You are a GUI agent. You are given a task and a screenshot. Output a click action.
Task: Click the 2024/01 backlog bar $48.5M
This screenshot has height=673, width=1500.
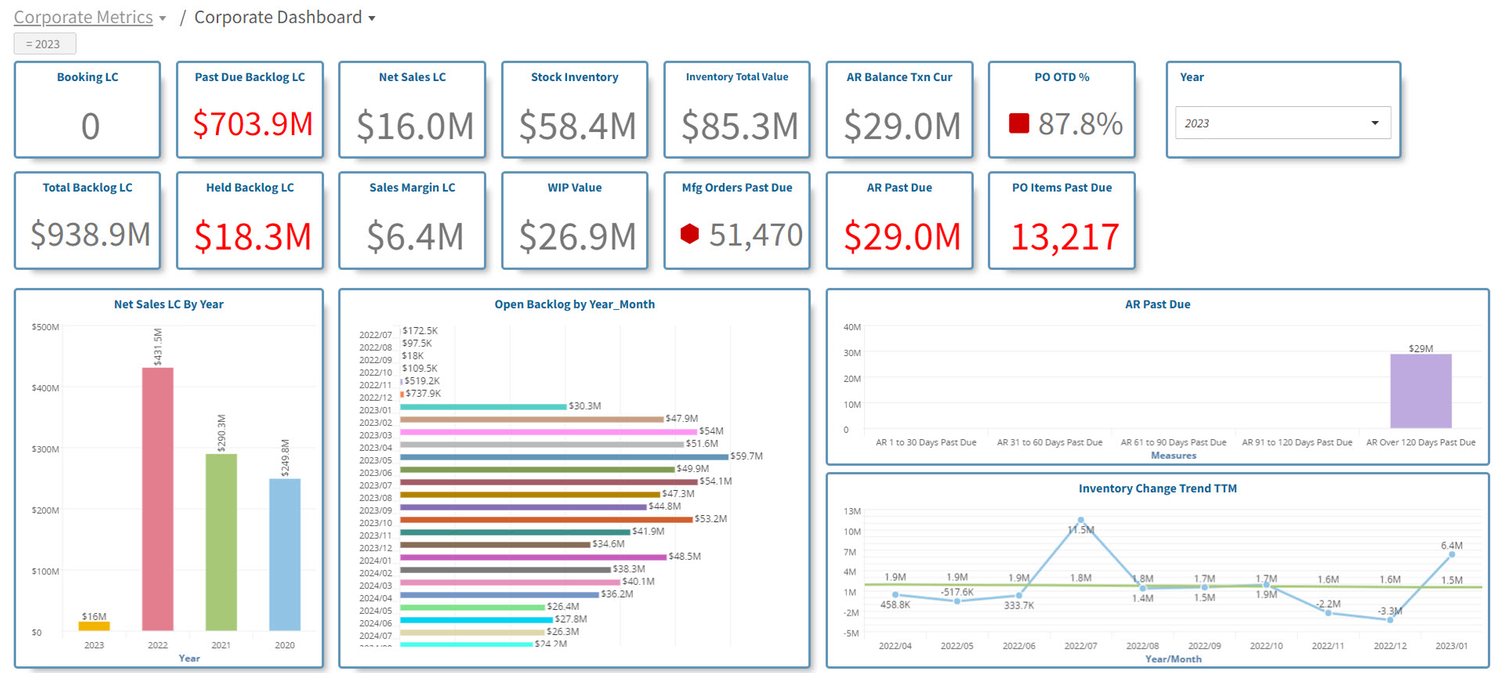pyautogui.click(x=533, y=557)
